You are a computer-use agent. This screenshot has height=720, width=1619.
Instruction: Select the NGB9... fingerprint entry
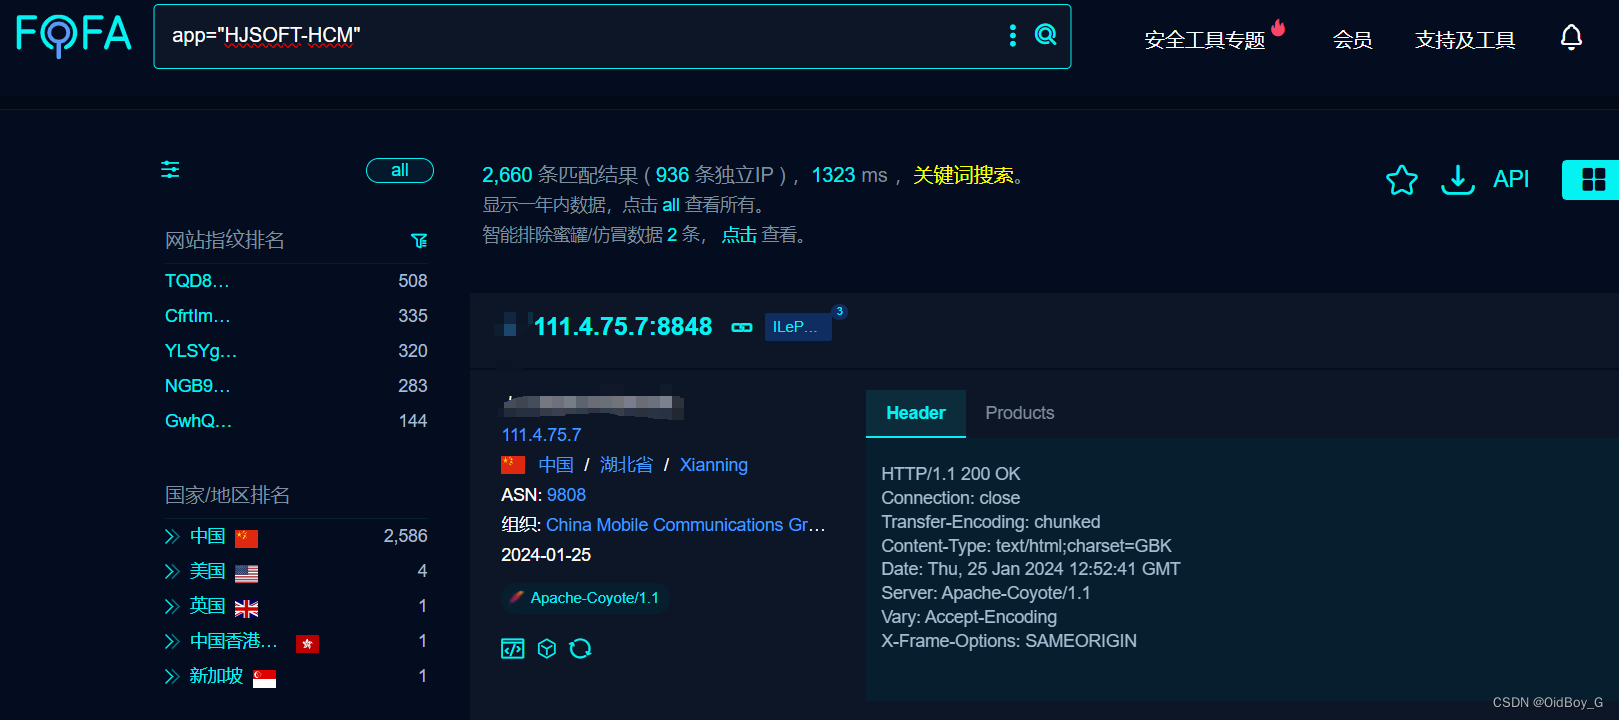click(198, 386)
